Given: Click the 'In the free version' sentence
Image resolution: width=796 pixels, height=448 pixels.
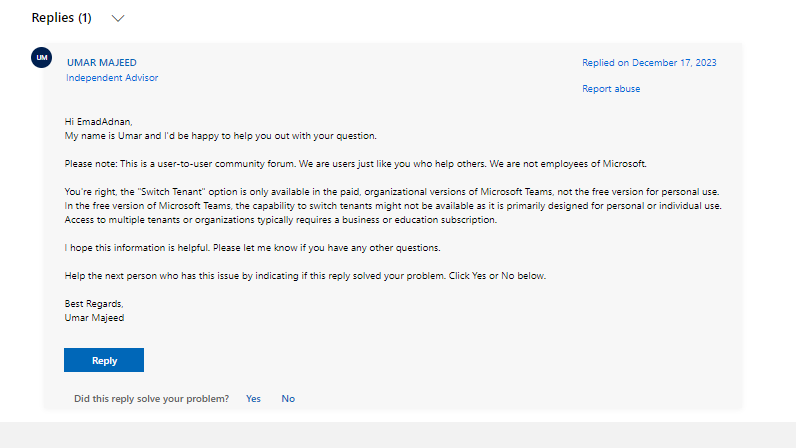Looking at the screenshot, I should click(x=392, y=205).
